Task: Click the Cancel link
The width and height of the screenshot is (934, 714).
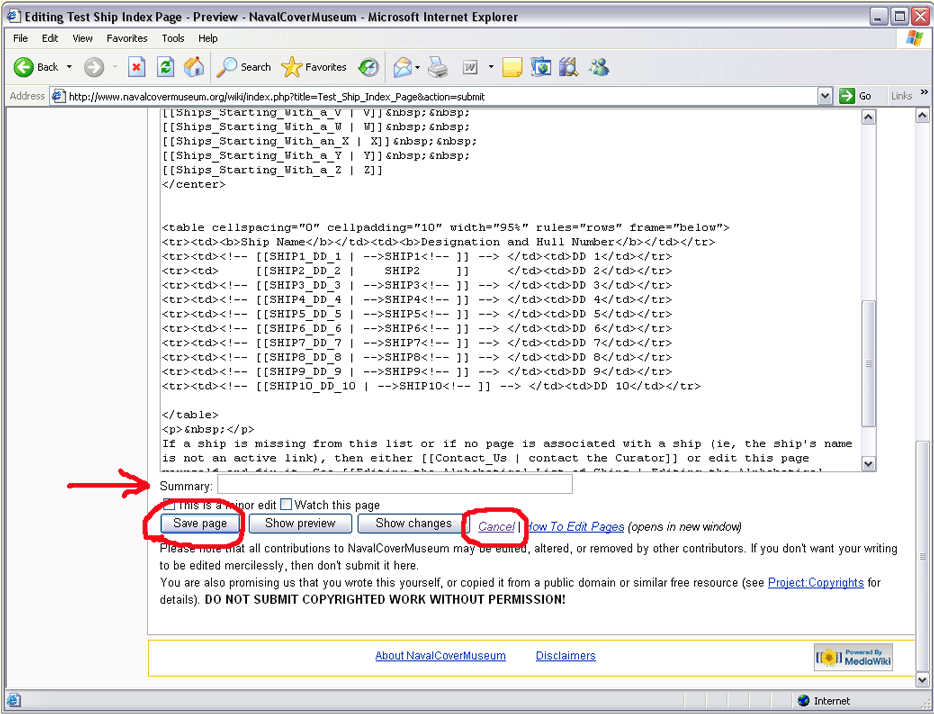Action: pos(495,526)
